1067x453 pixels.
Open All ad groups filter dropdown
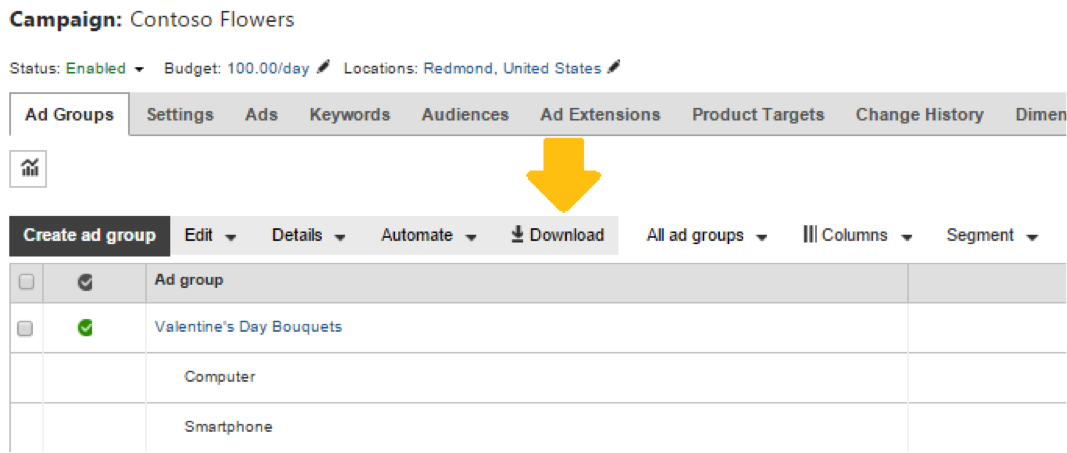707,235
